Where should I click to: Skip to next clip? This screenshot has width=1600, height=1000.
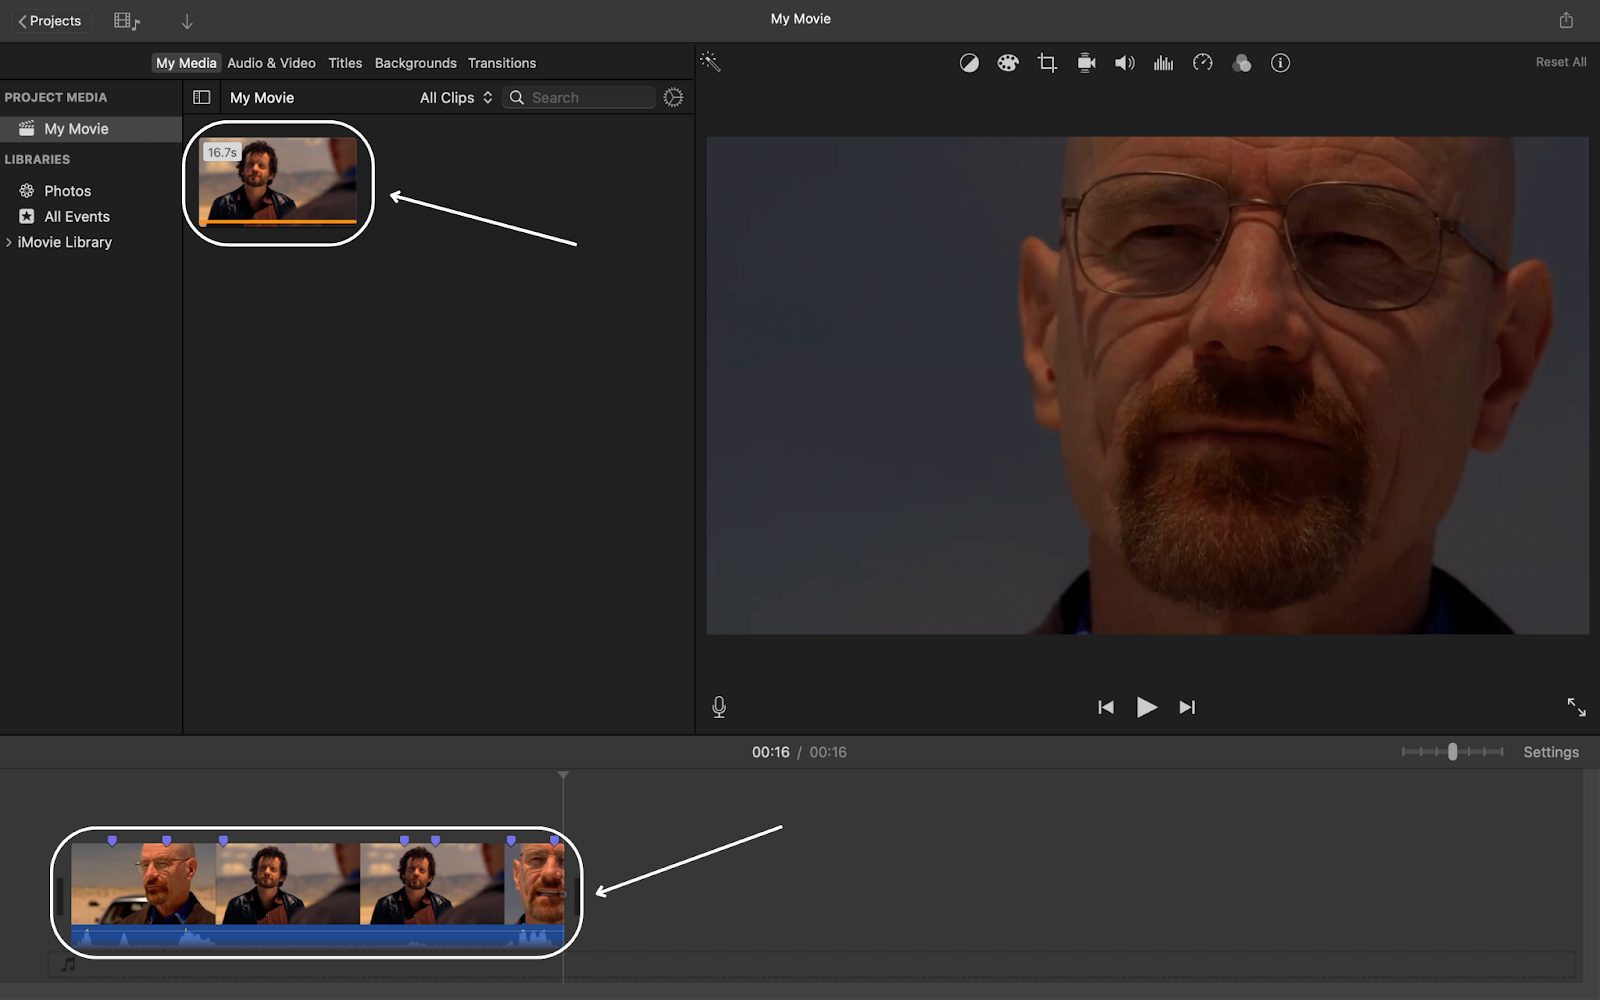(1187, 707)
